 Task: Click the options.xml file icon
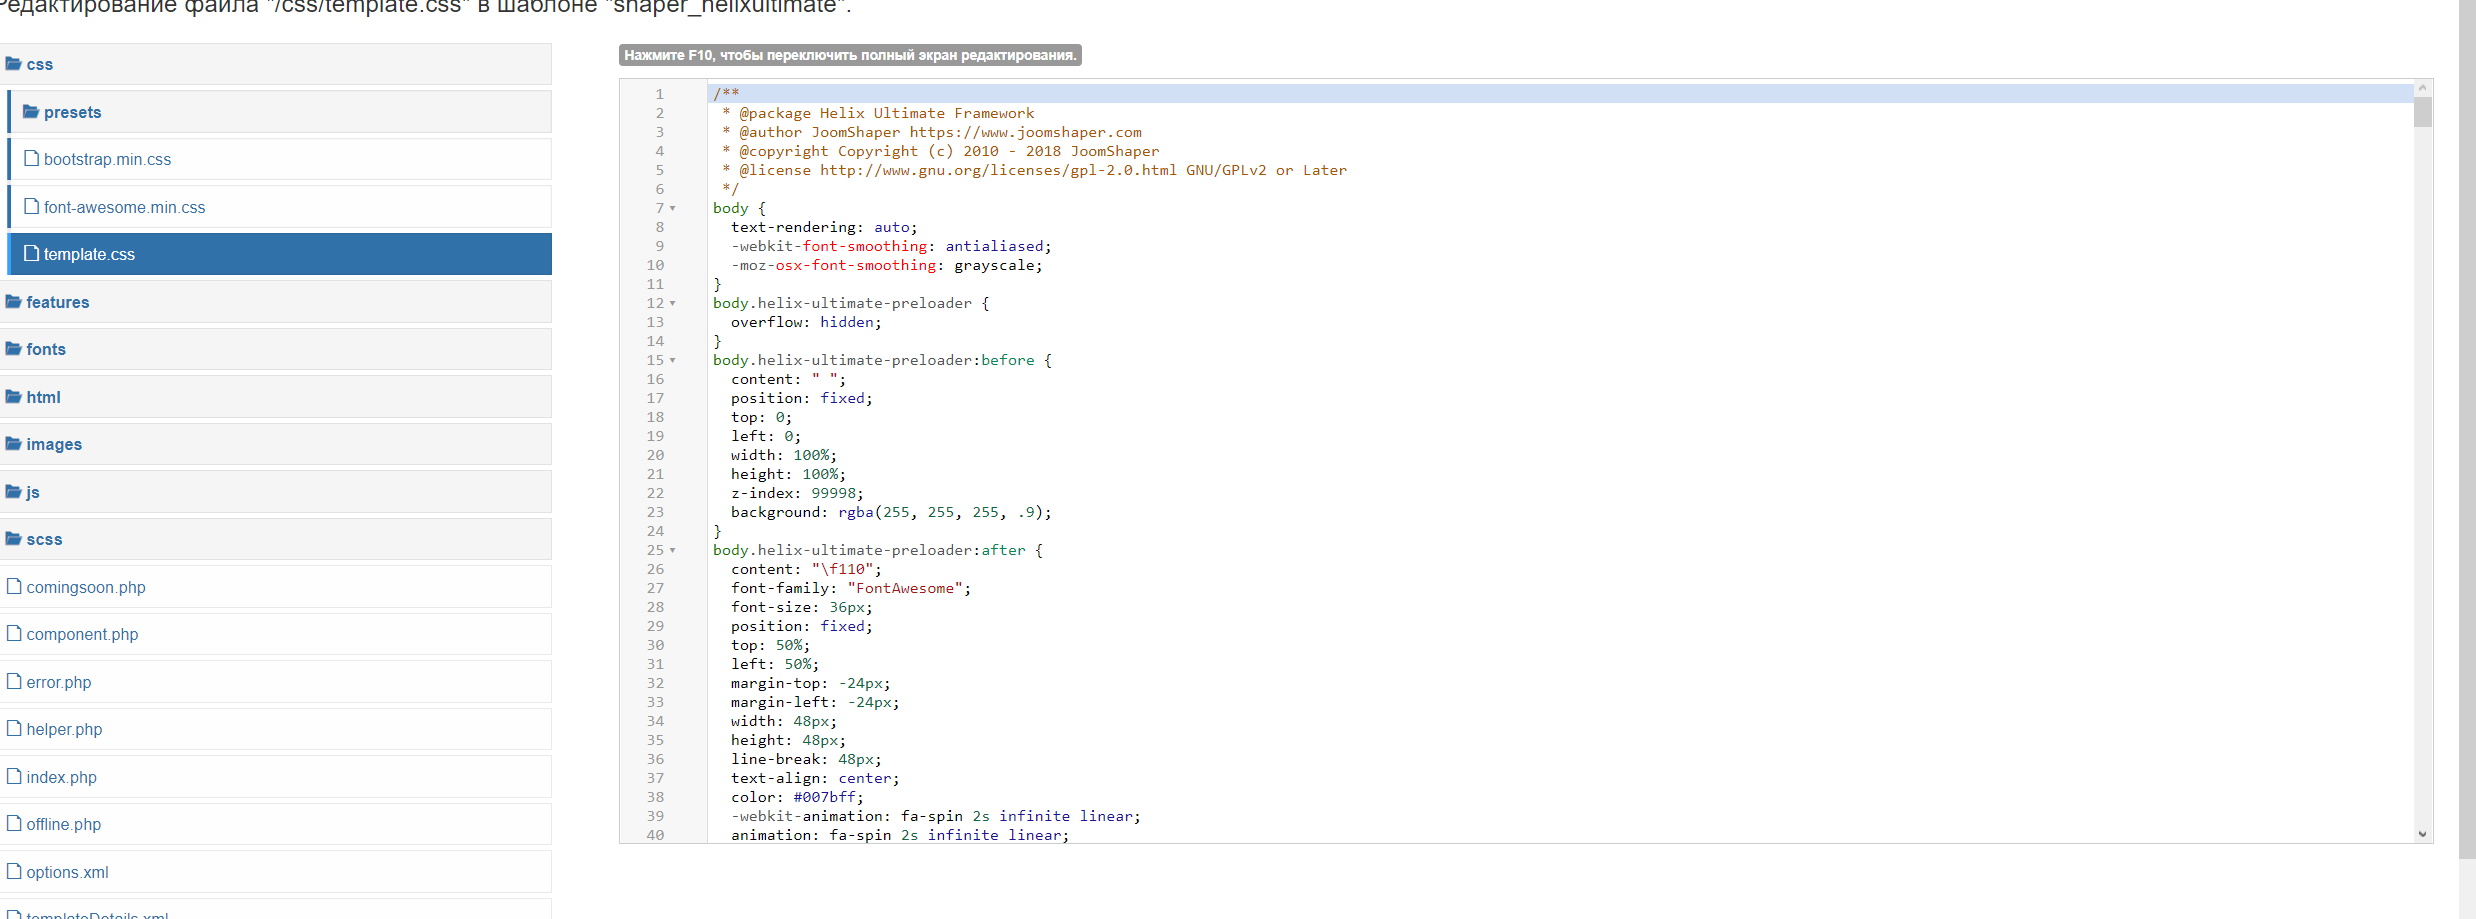[x=14, y=872]
